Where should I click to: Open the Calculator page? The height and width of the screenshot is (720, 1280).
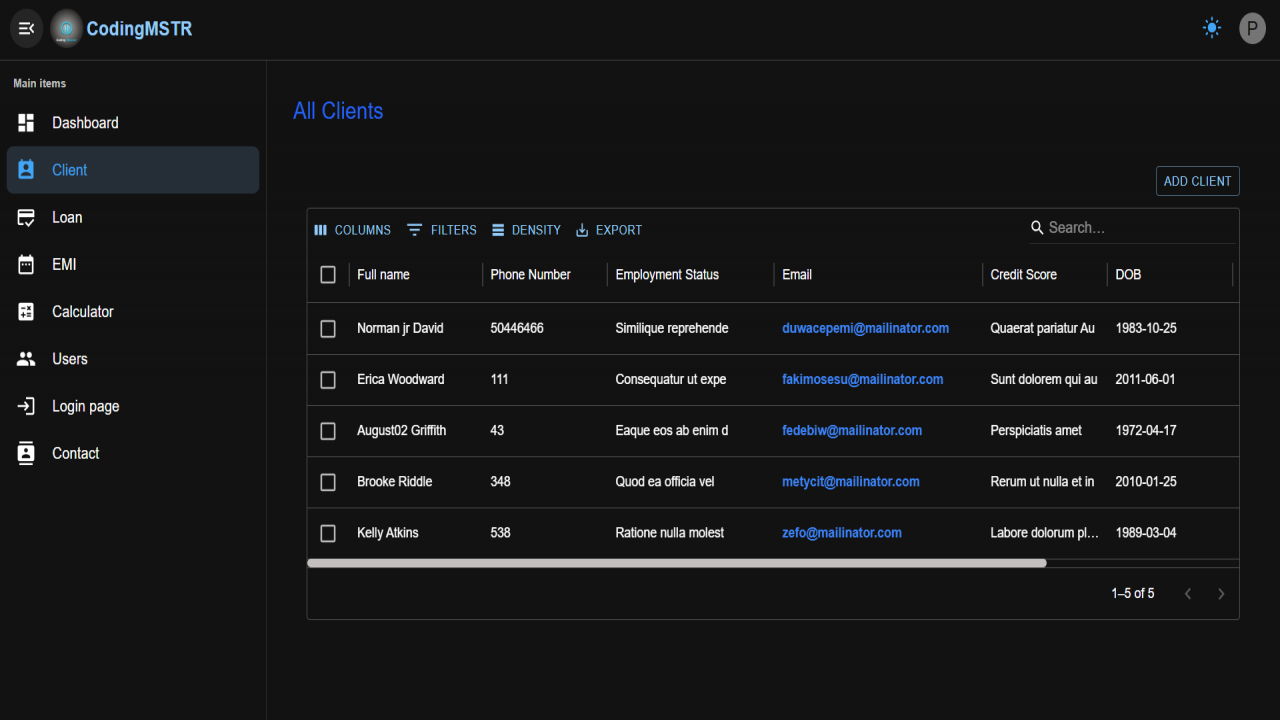(x=133, y=312)
